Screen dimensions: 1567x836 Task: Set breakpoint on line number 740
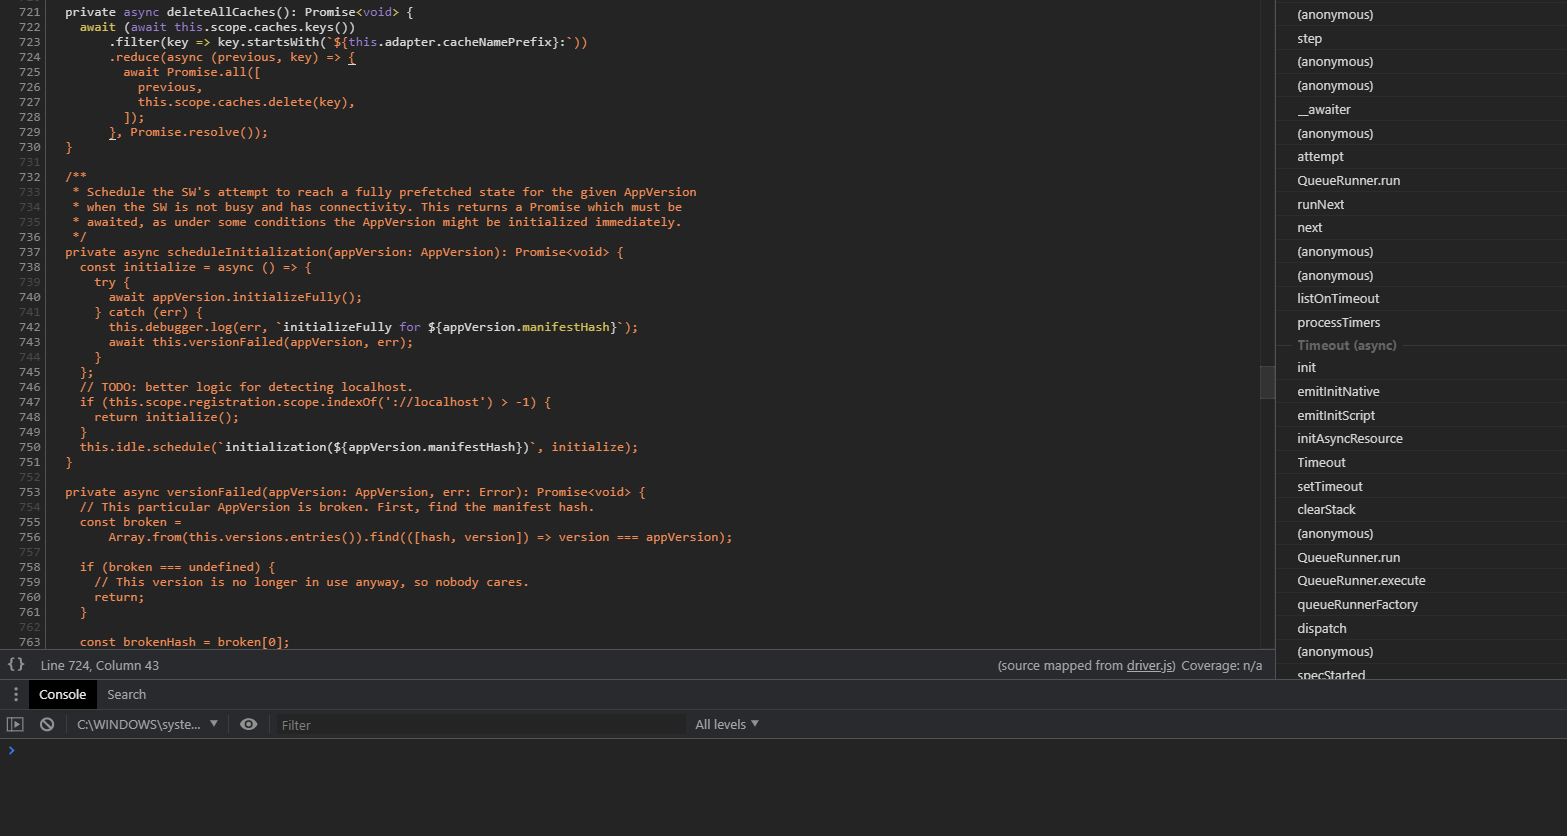tap(30, 297)
